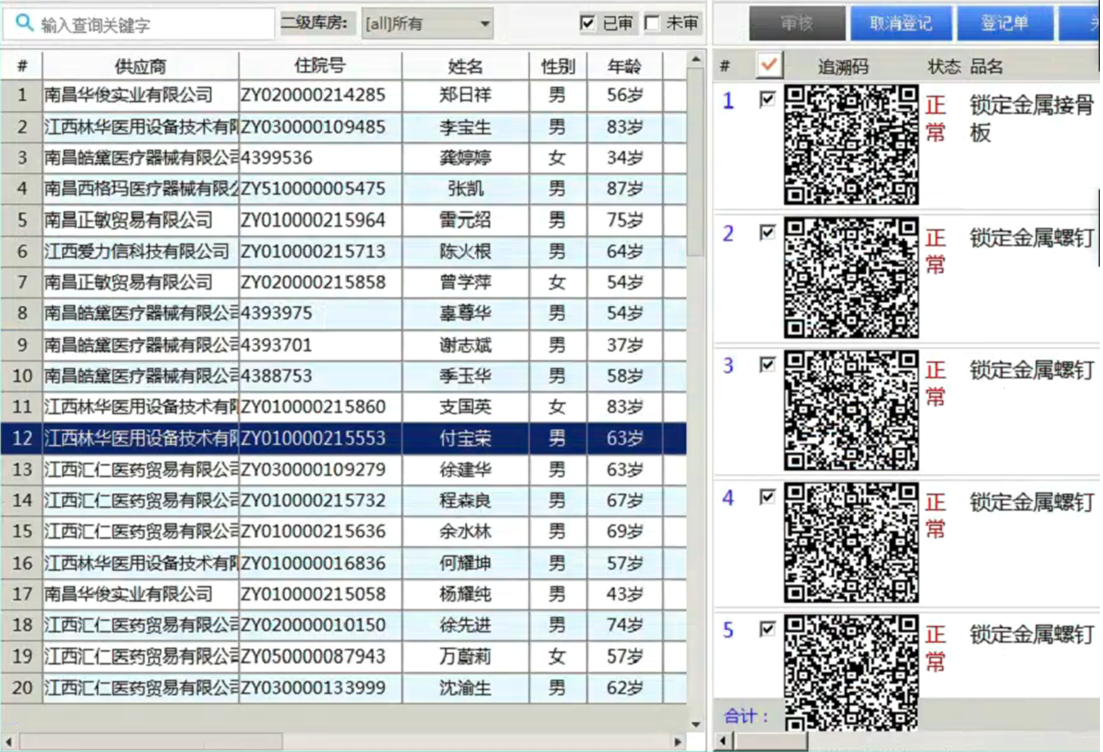This screenshot has height=752, width=1103.
Task: Click the patient list horizontal scrollbar thumb
Action: (x=151, y=741)
